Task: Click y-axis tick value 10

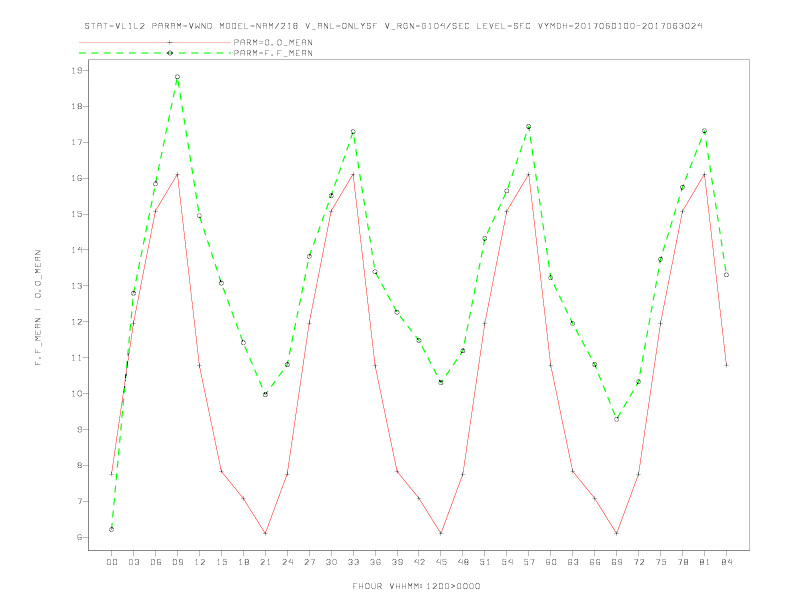Action: coord(76,394)
